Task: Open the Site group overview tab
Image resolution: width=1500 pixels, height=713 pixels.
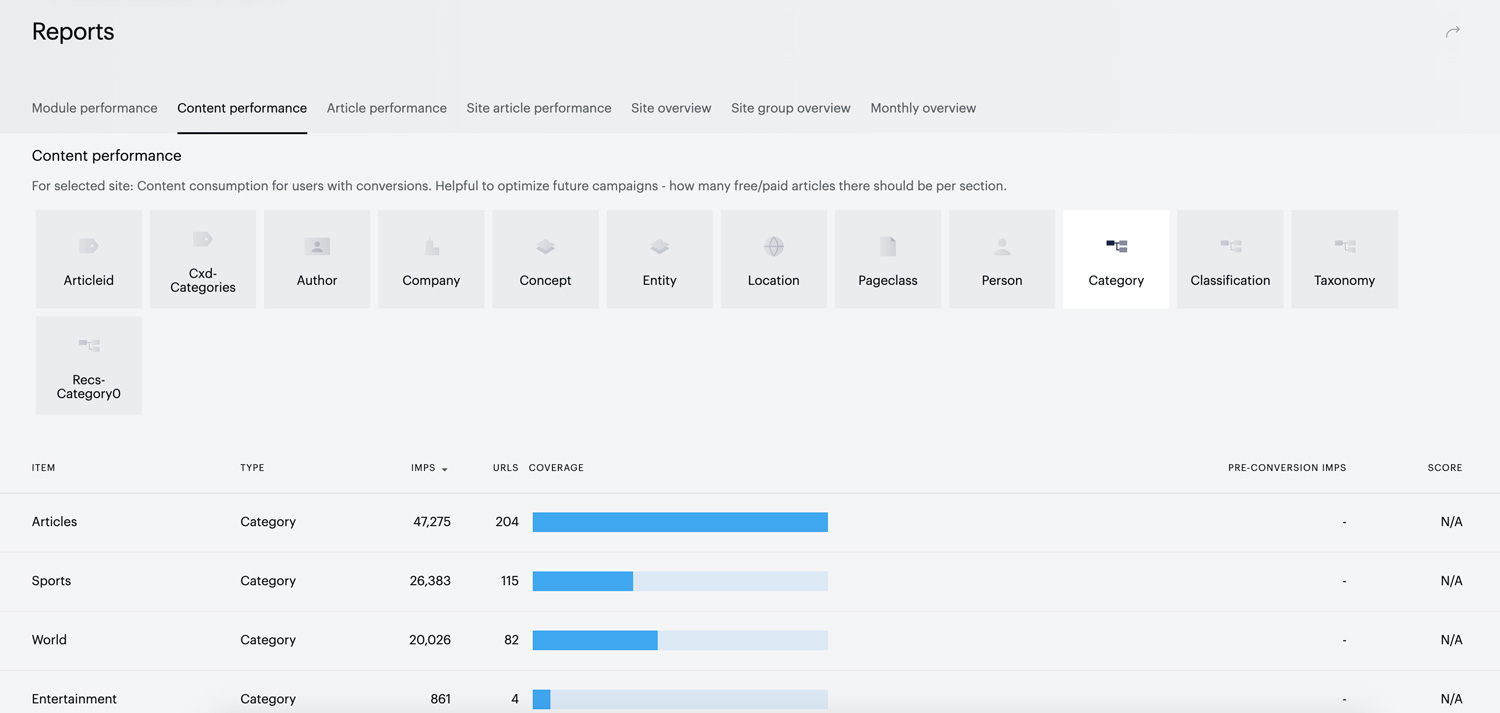Action: (x=791, y=108)
